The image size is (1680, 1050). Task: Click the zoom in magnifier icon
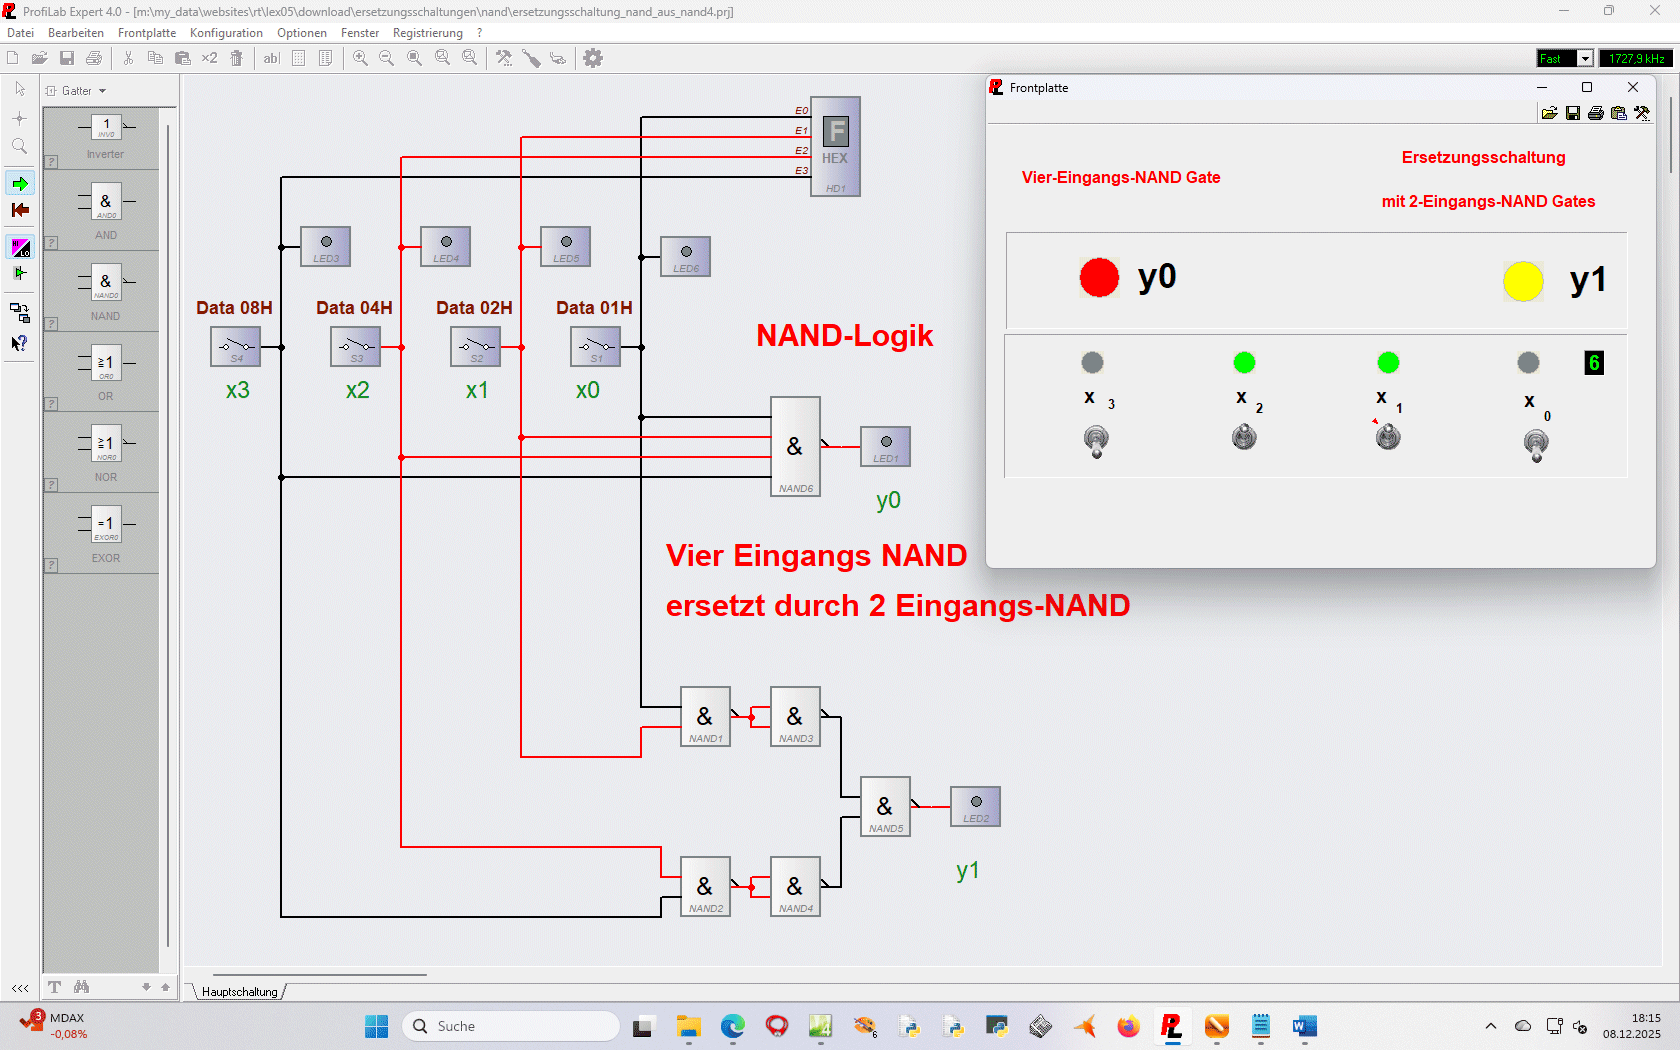pos(360,58)
